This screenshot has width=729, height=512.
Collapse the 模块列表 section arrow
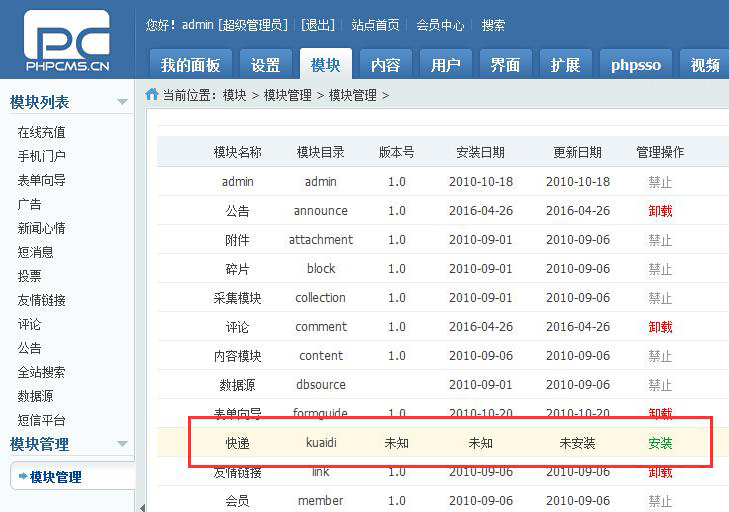point(122,102)
